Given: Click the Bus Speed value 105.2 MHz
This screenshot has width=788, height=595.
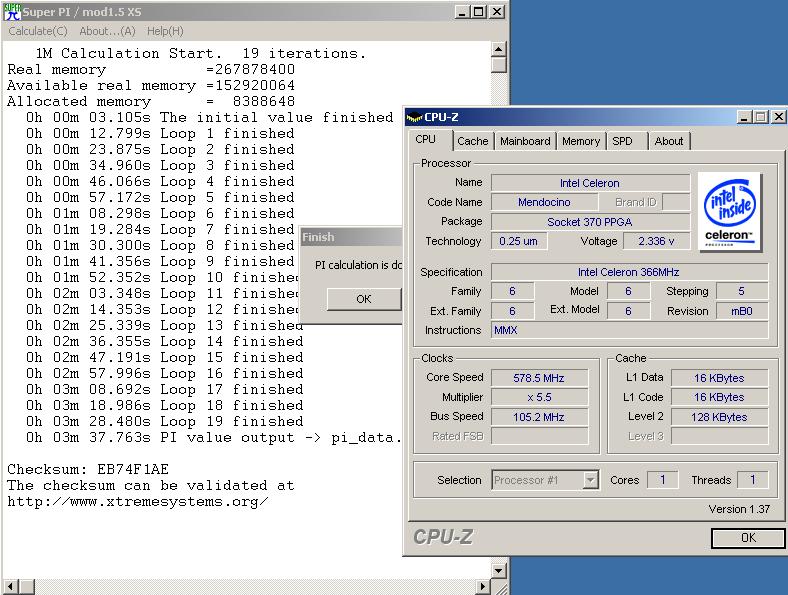Looking at the screenshot, I should pyautogui.click(x=539, y=417).
